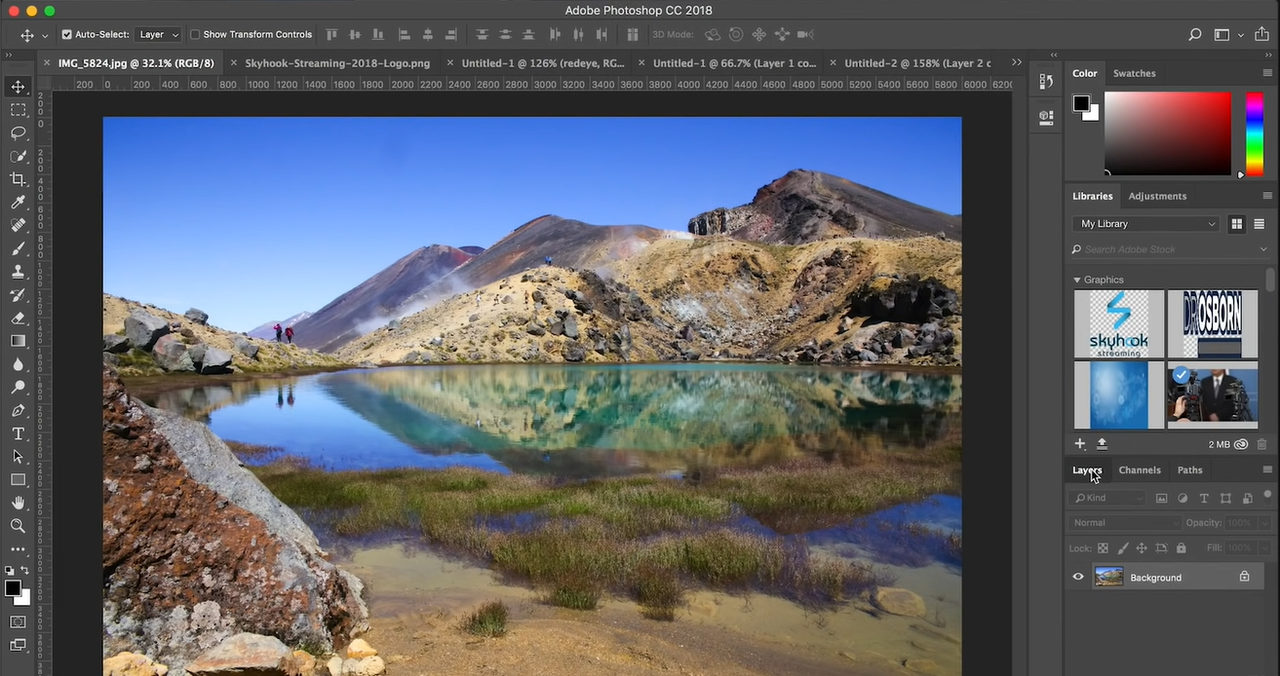This screenshot has width=1280, height=676.
Task: Click the Creative Cloud sync icon
Action: click(x=1241, y=444)
